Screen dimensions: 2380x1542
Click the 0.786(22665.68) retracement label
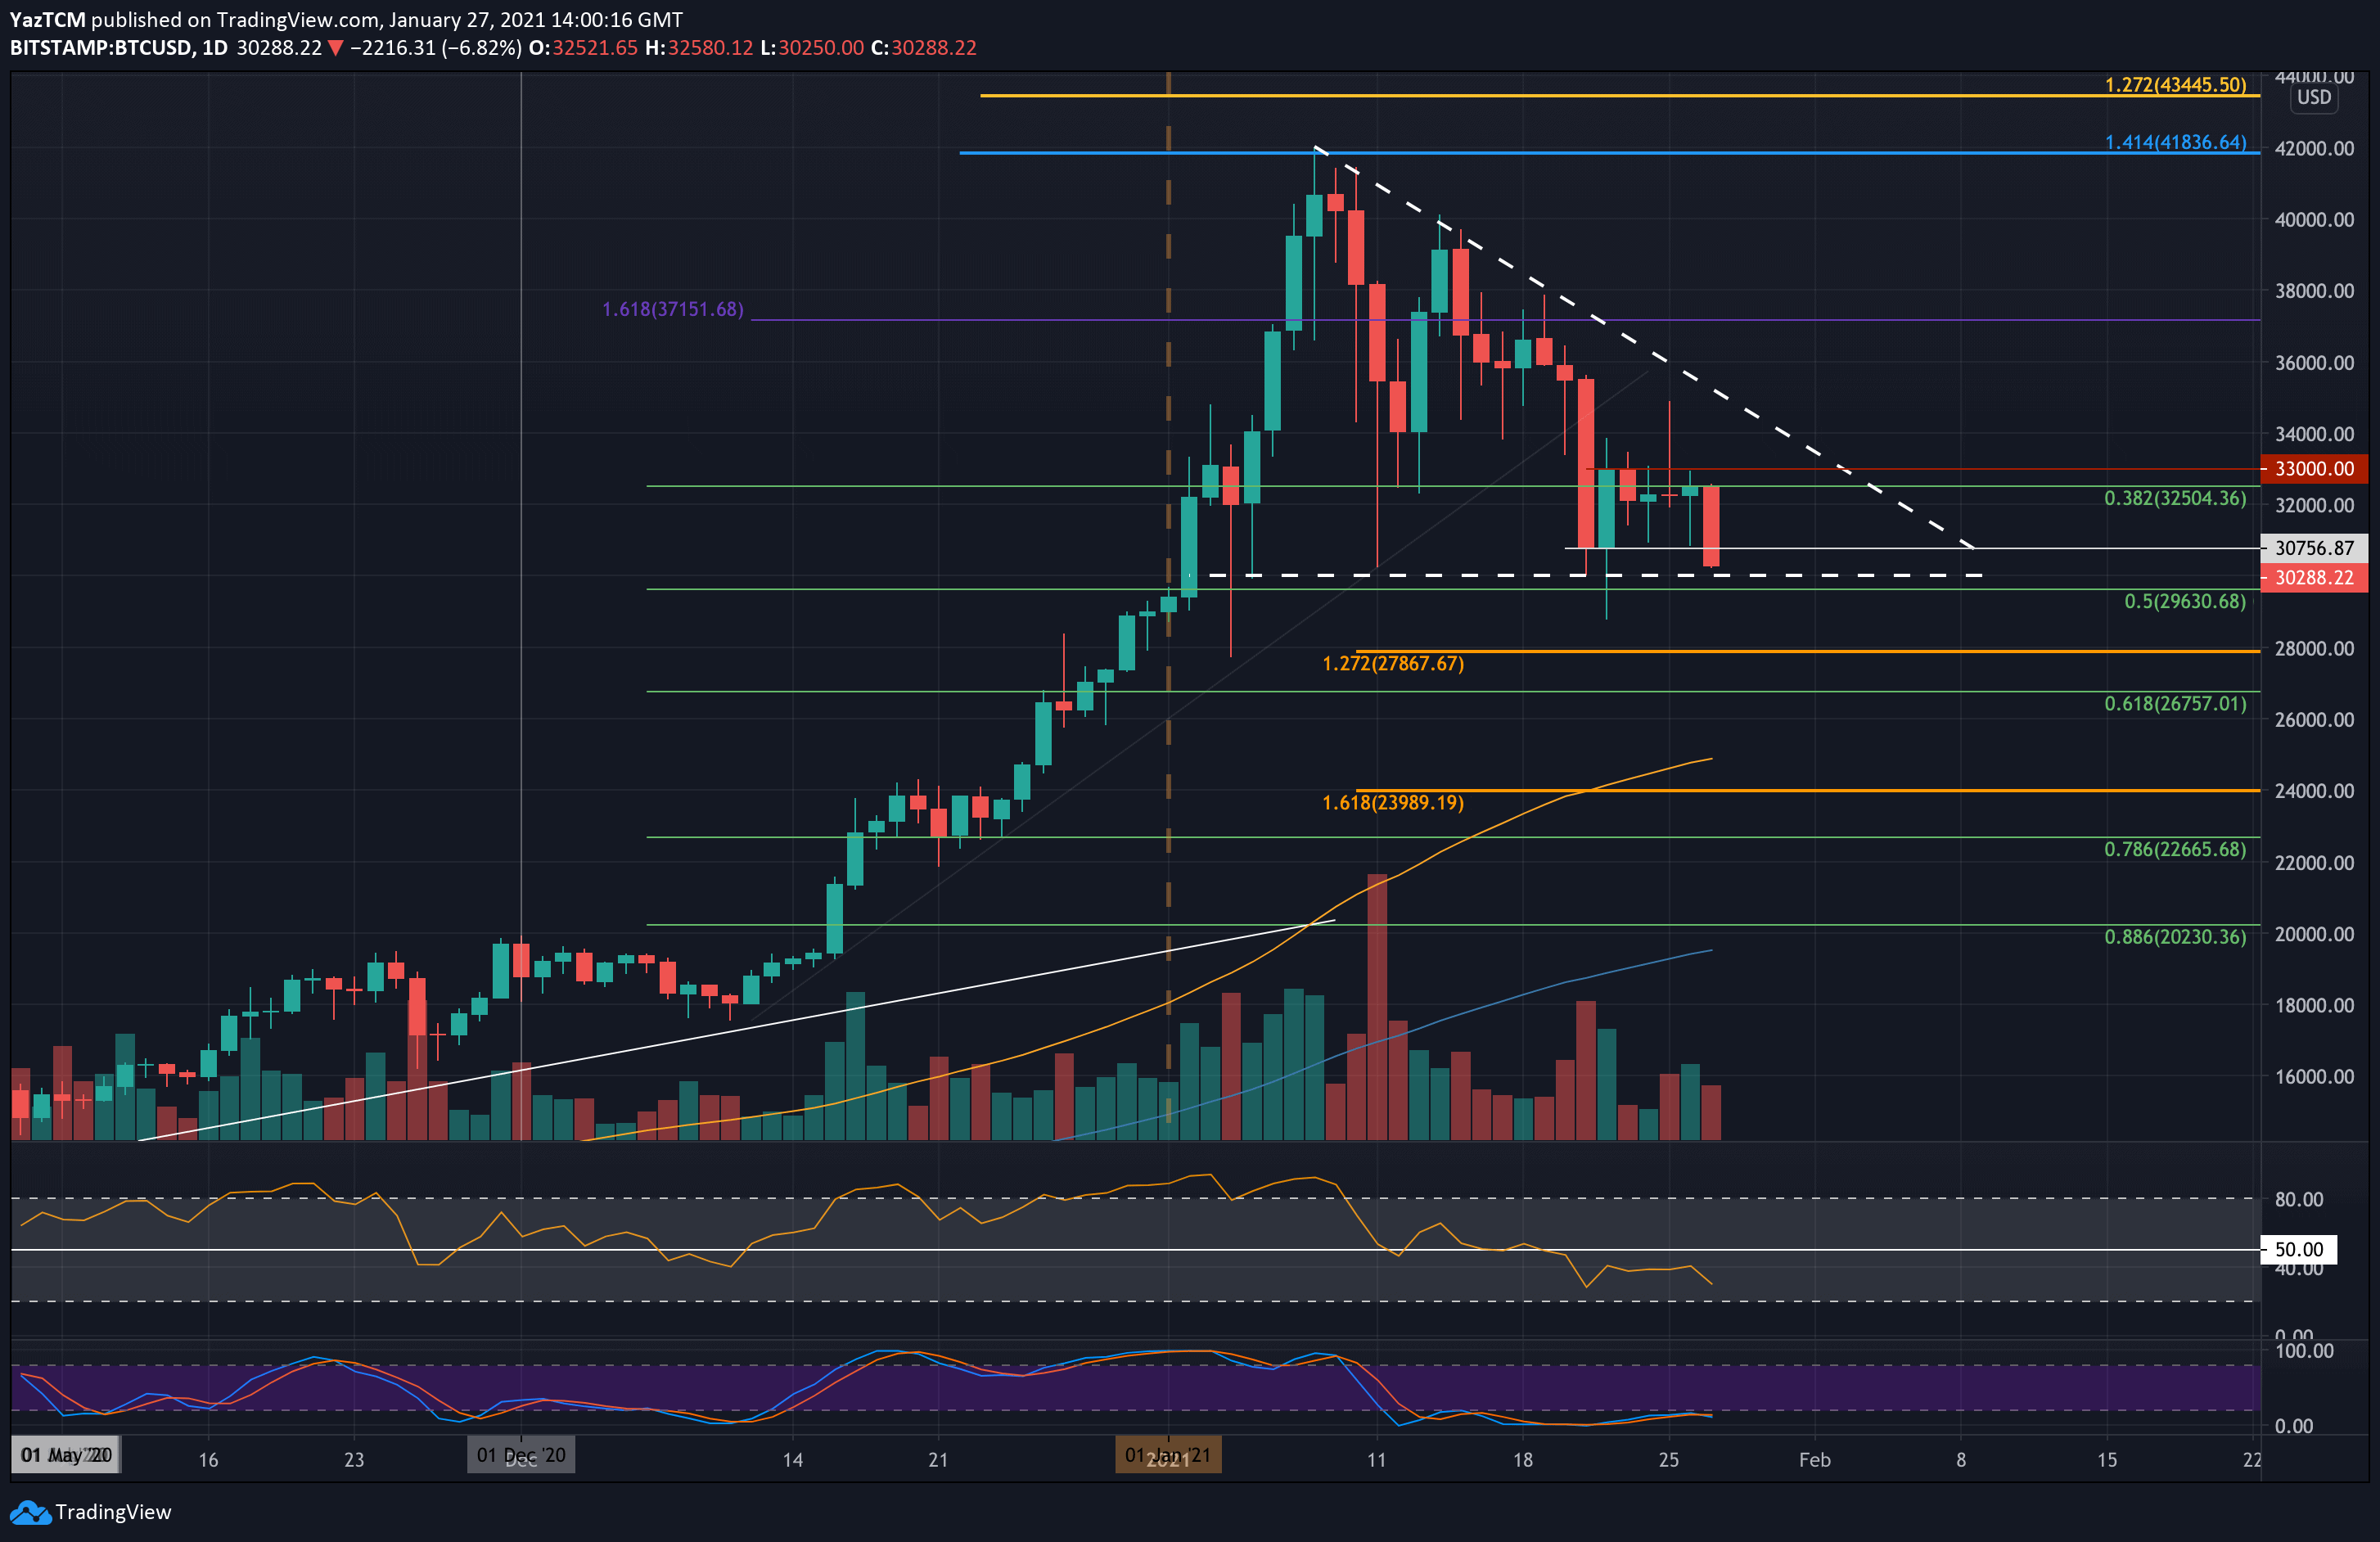[2175, 849]
